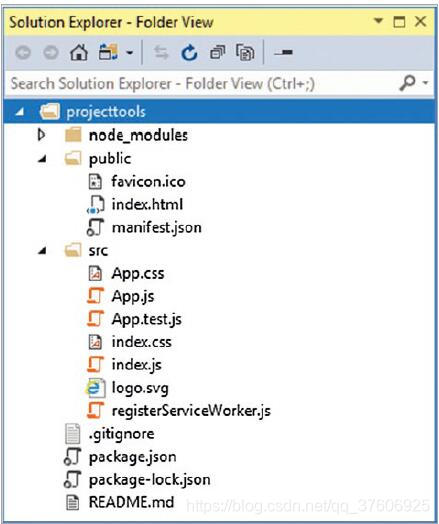This screenshot has height=524, width=439.
Task: Click the index.js script icon
Action: [x=96, y=364]
